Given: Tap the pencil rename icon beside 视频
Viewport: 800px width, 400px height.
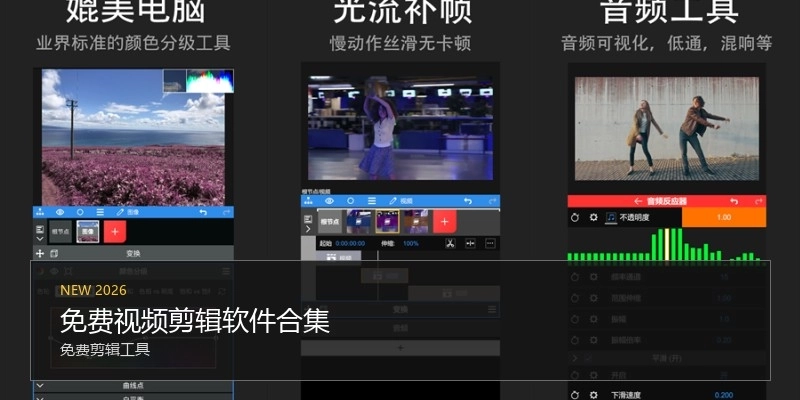Looking at the screenshot, I should point(393,201).
